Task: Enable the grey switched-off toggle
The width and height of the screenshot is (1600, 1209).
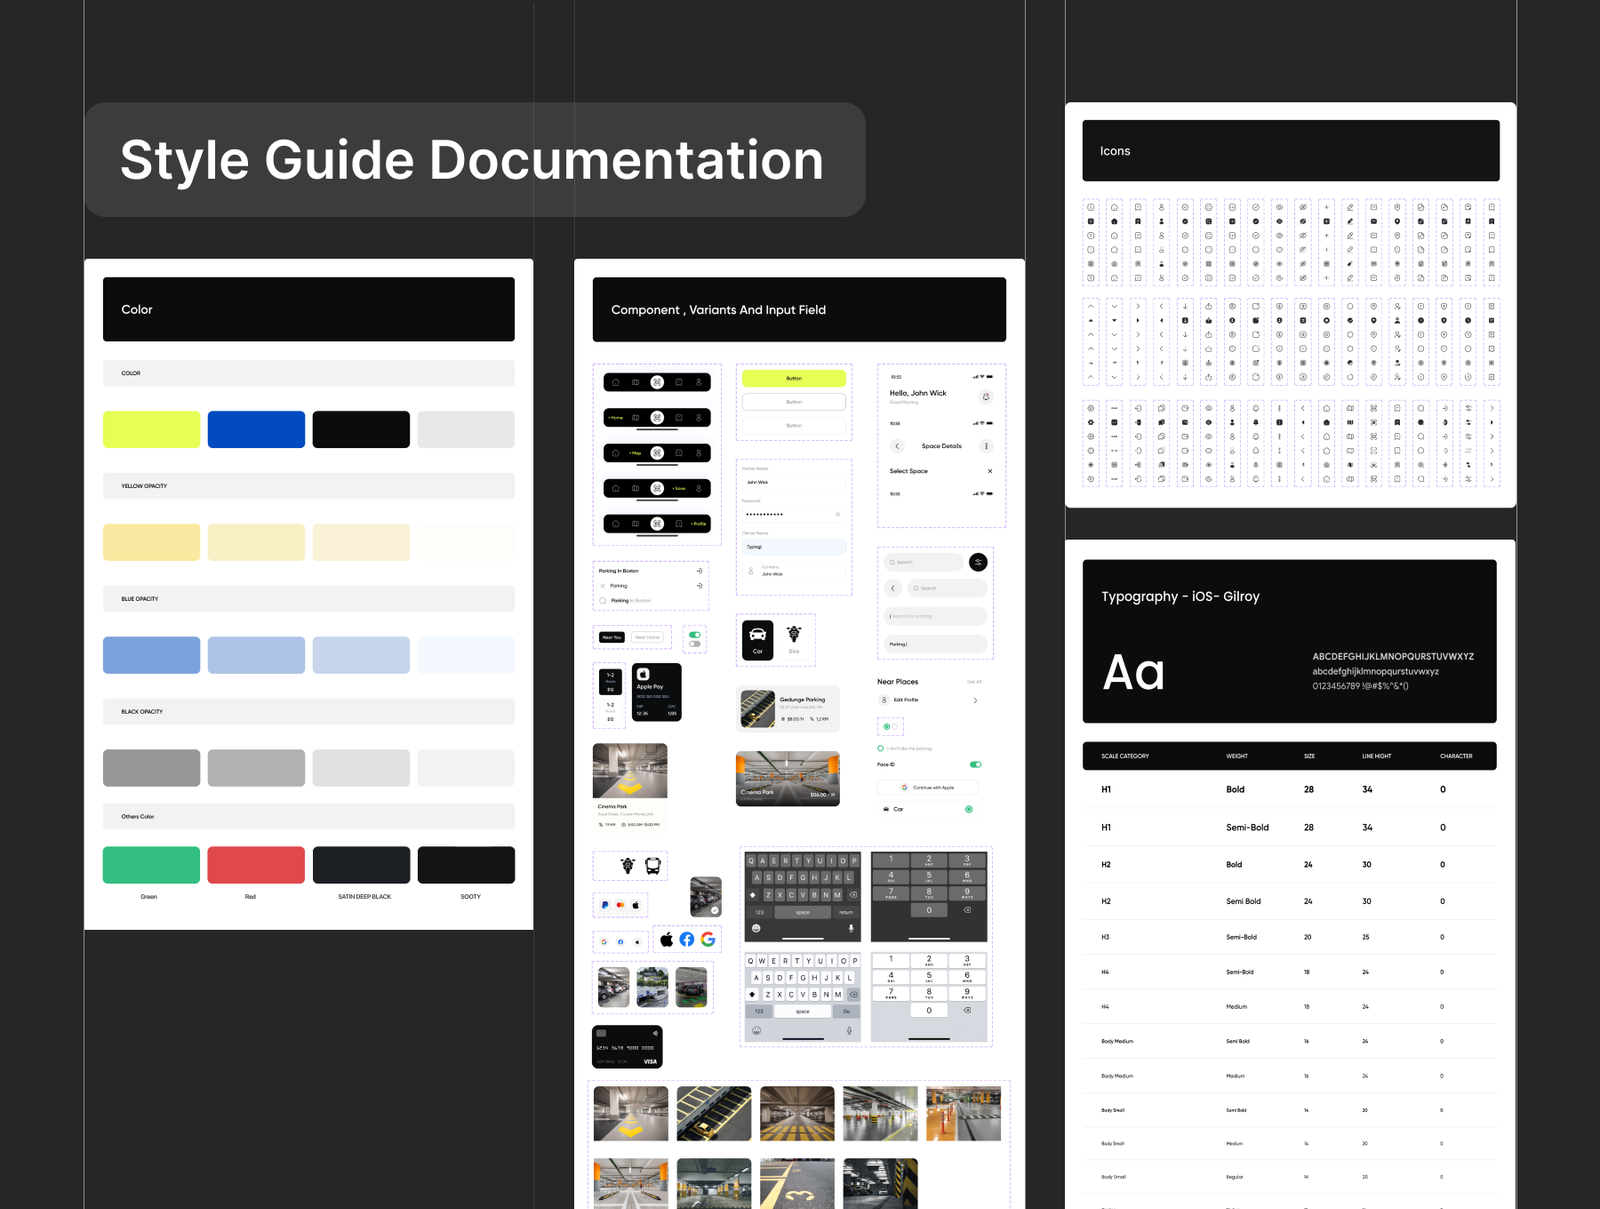Action: click(695, 644)
